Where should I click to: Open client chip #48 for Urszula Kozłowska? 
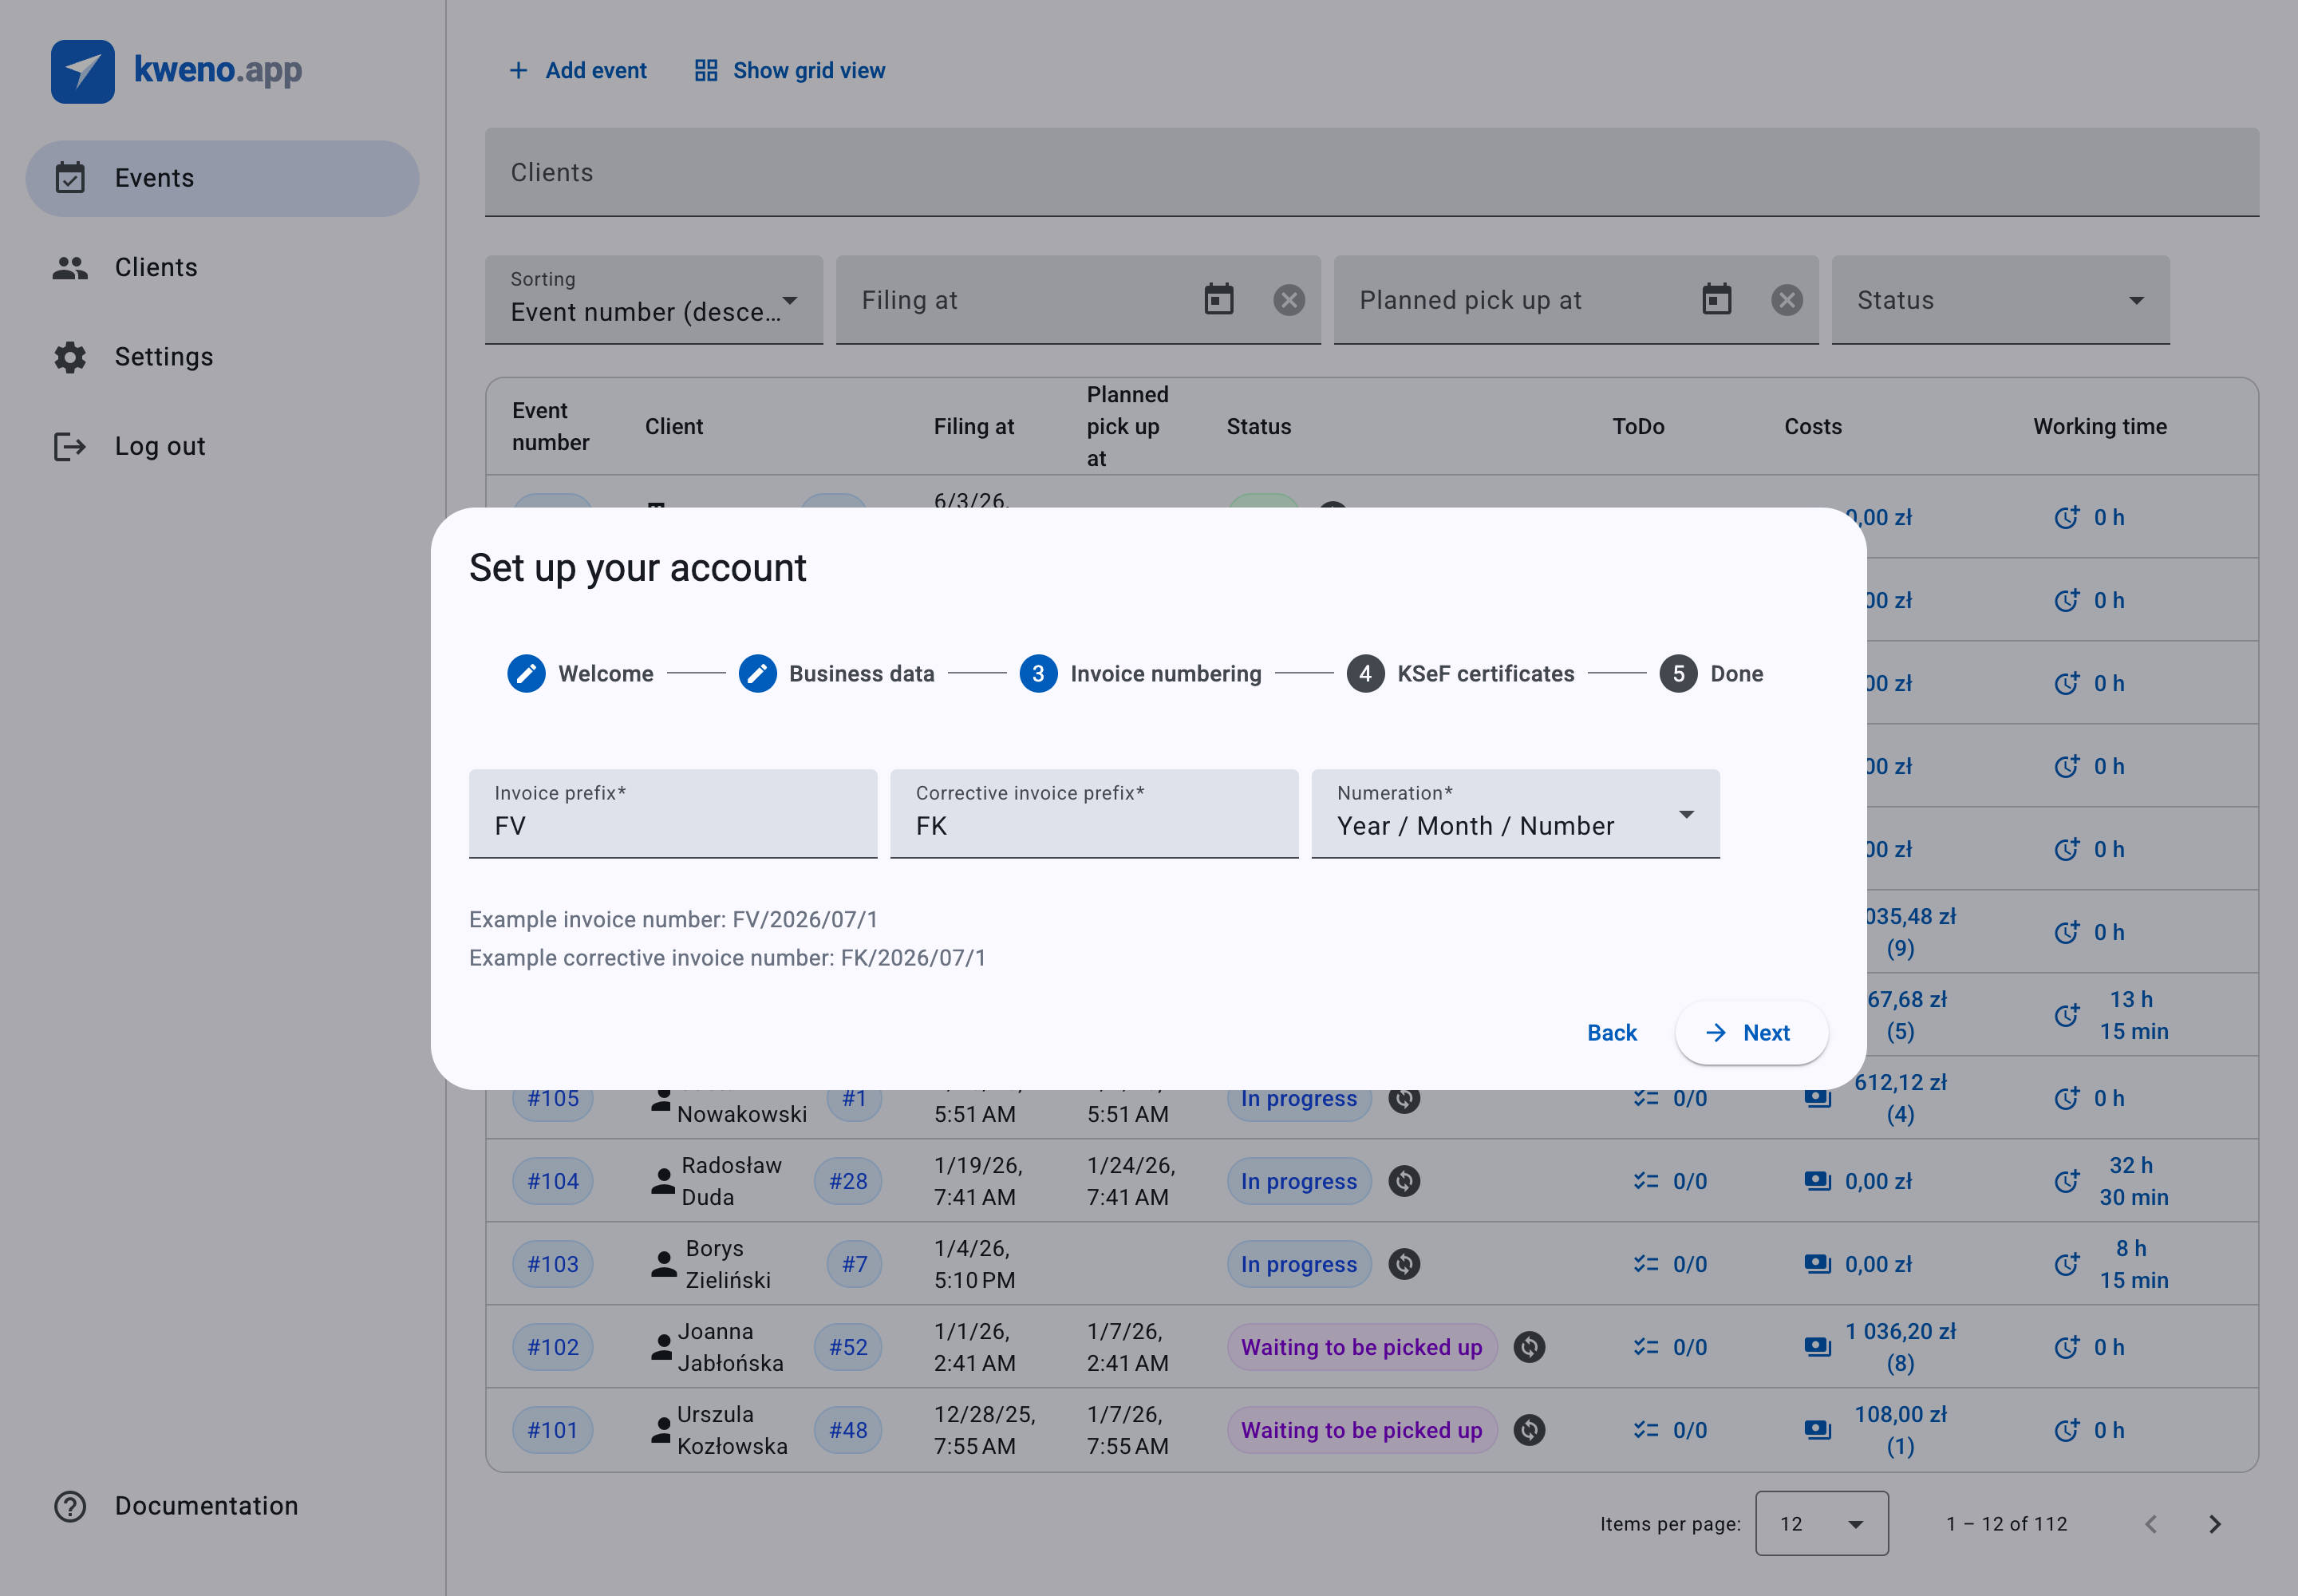[x=848, y=1430]
